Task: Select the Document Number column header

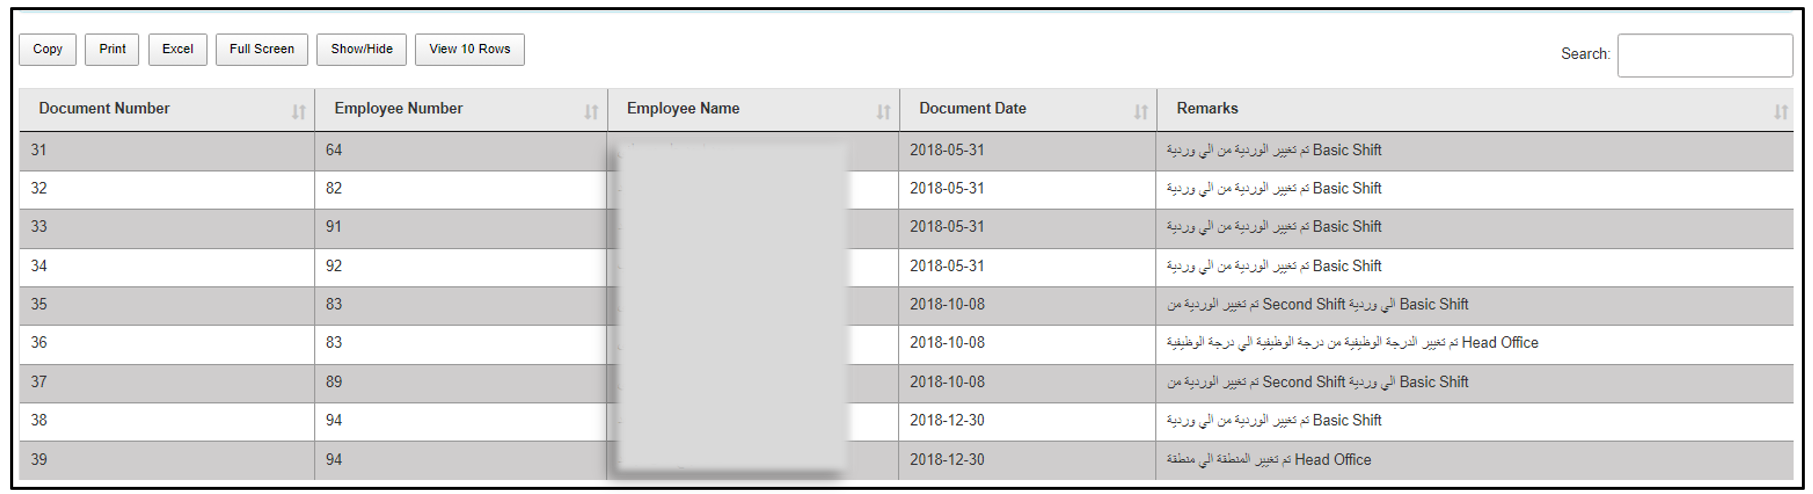Action: coord(104,109)
